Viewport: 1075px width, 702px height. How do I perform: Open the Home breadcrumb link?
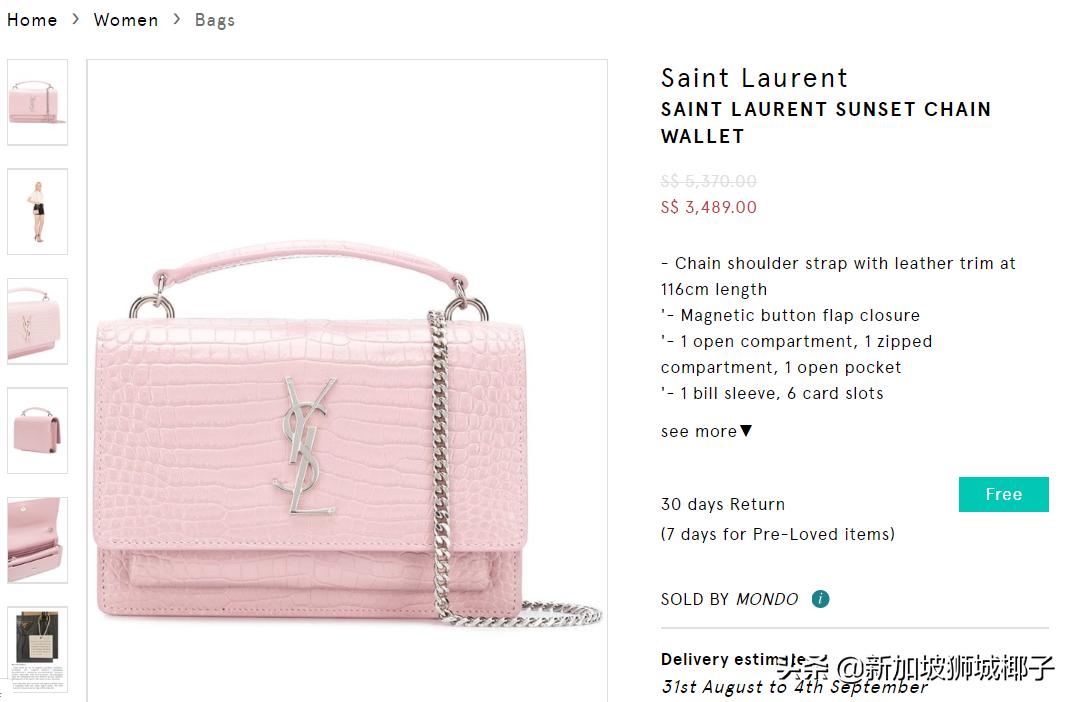point(32,20)
